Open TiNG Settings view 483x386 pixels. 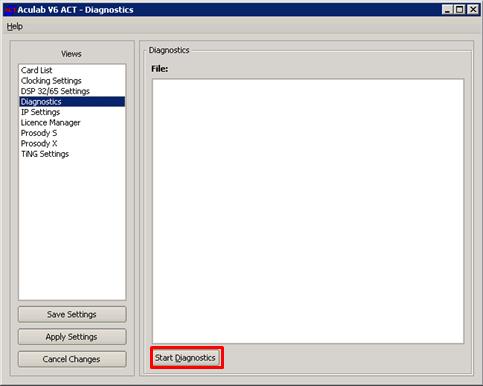point(72,154)
